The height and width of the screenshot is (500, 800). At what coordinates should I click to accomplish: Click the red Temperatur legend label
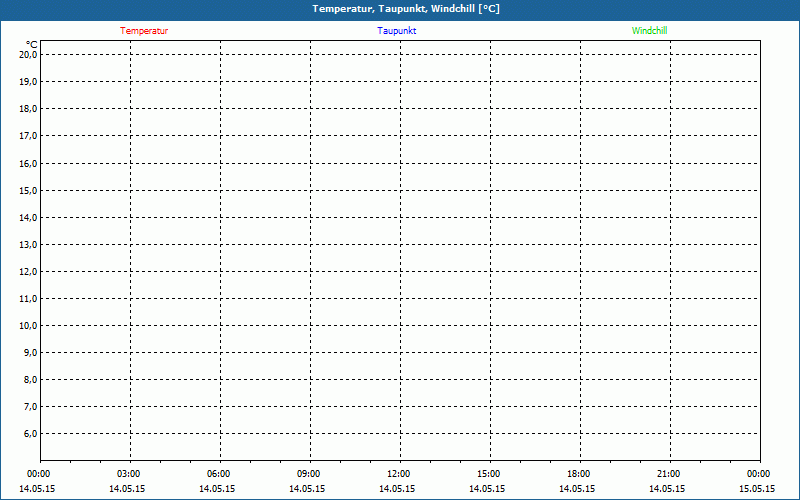[144, 31]
